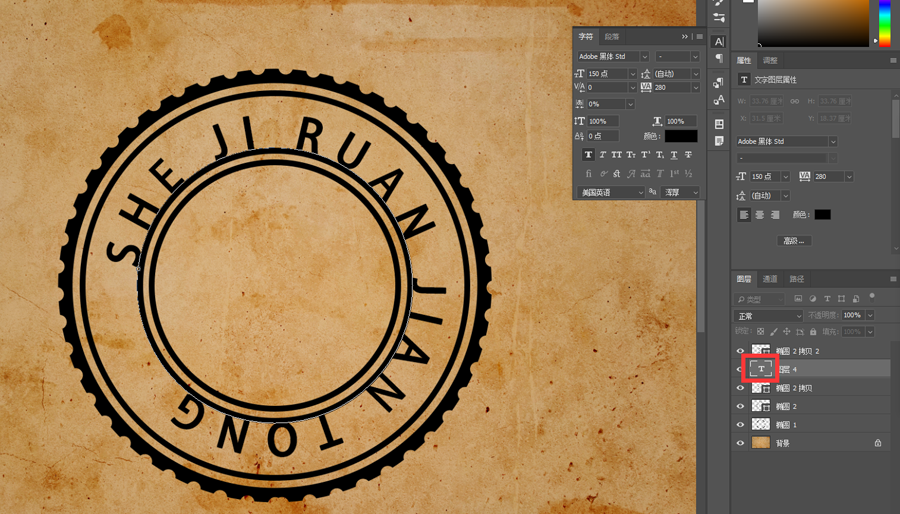
Task: Hide the 背景 layer visibility eye
Action: tap(740, 443)
